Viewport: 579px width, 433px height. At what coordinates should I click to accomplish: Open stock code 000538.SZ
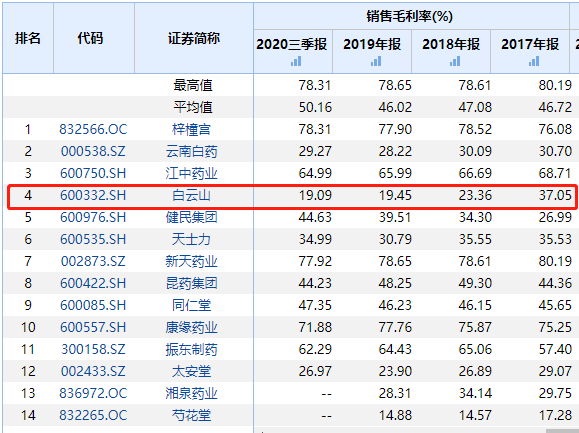point(93,151)
